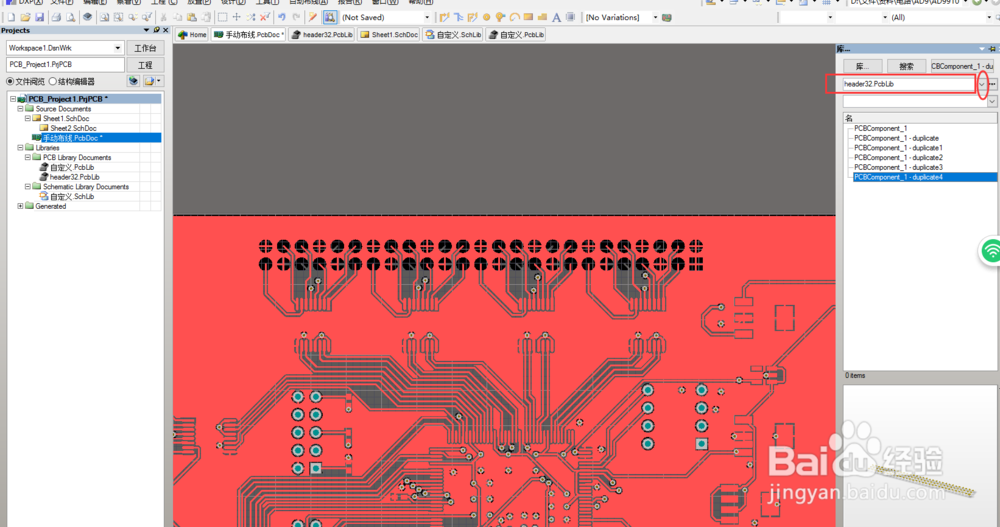Select Sheet2.SchDoc in project tree
1000x527 pixels.
click(73, 128)
